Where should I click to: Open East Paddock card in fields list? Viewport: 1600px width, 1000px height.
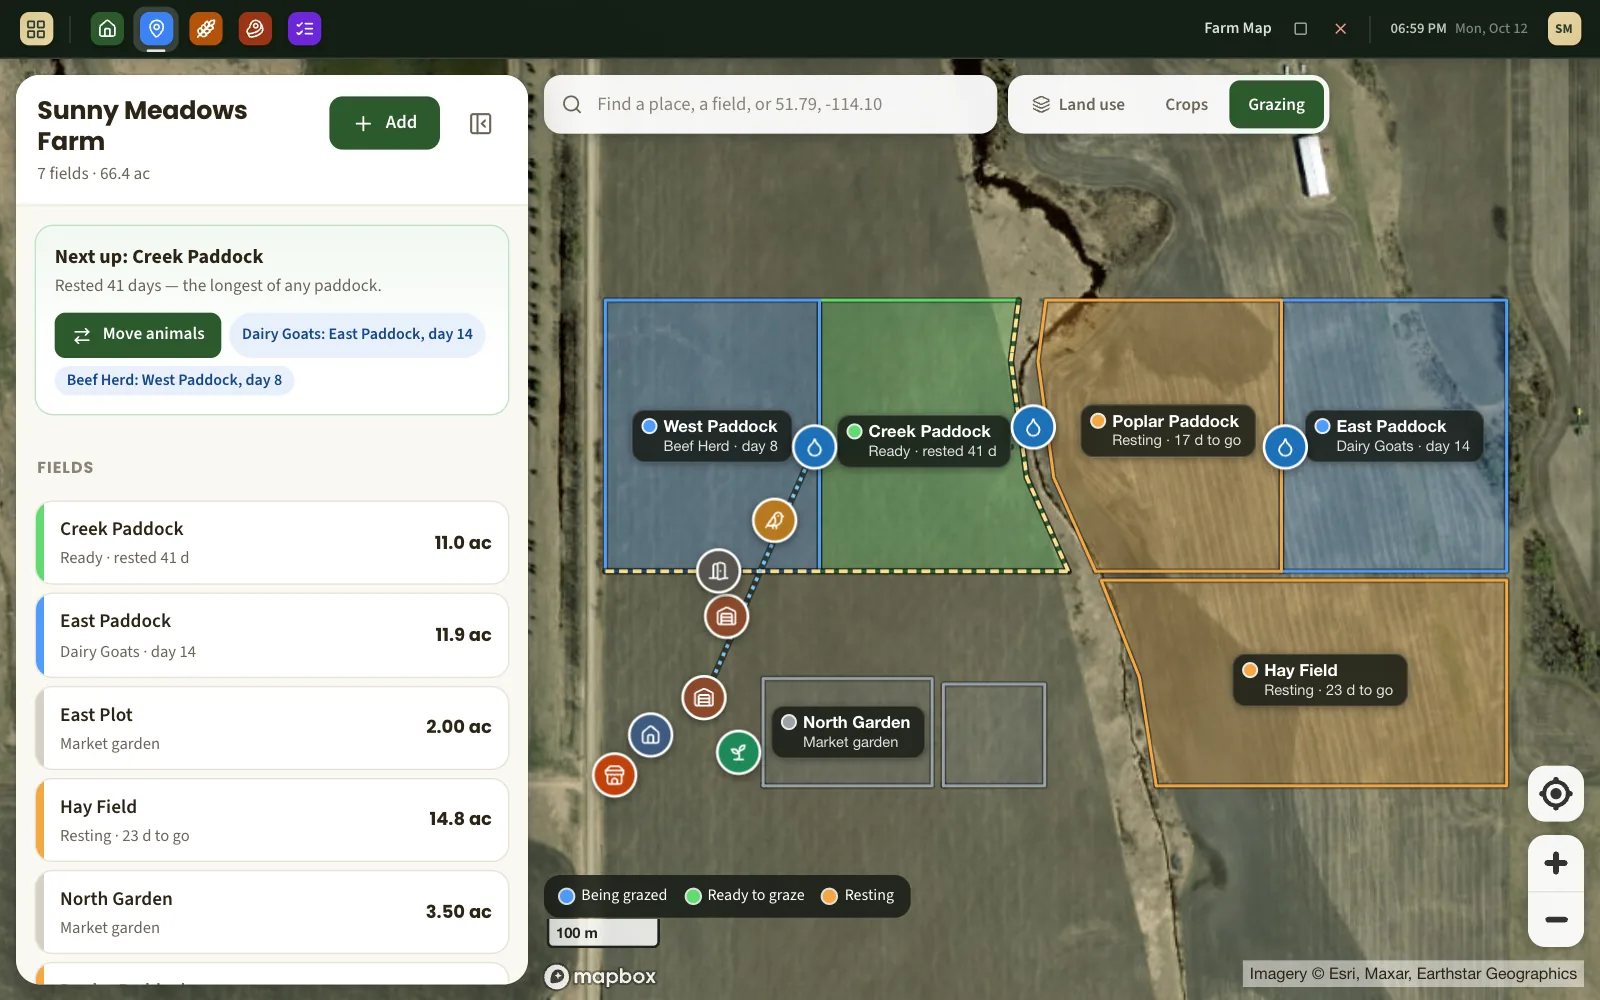(x=272, y=635)
